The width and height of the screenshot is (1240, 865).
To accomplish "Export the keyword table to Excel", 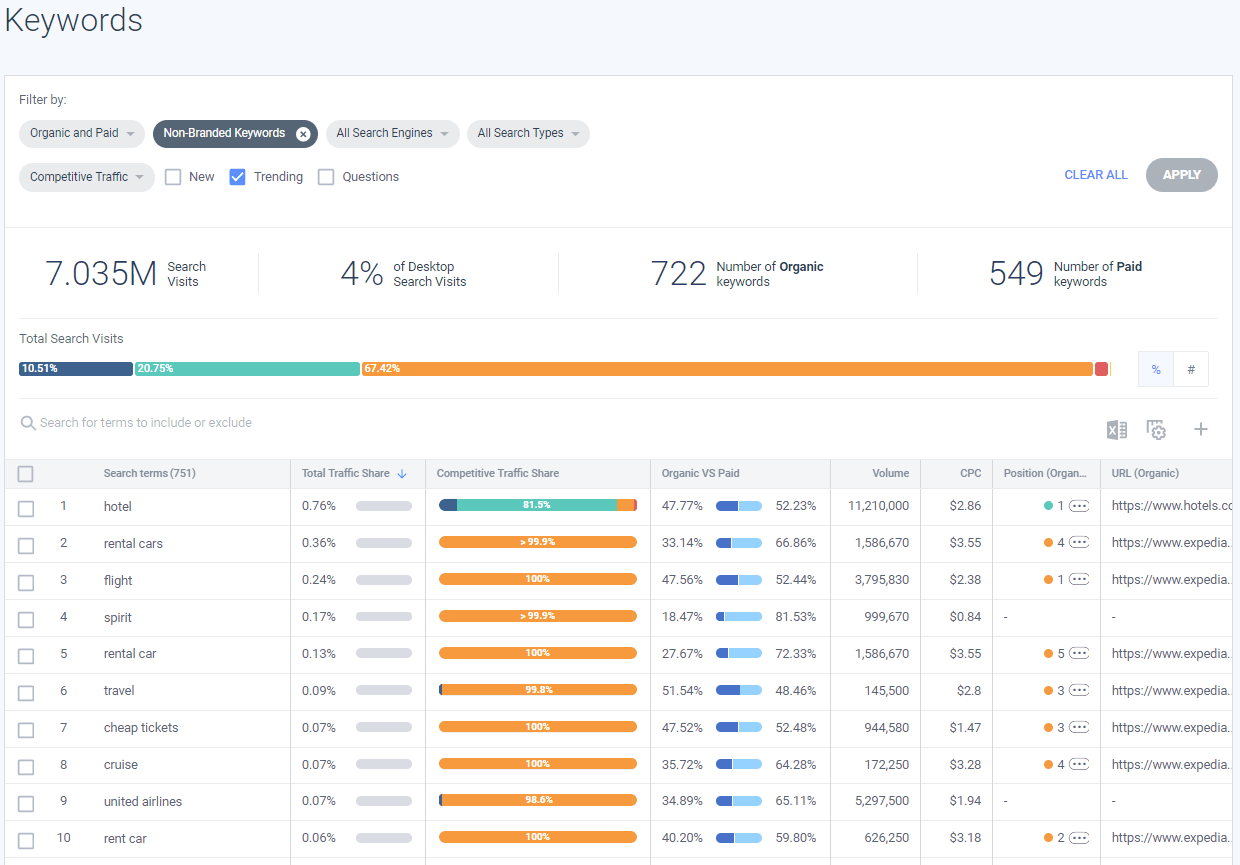I will coord(1116,430).
